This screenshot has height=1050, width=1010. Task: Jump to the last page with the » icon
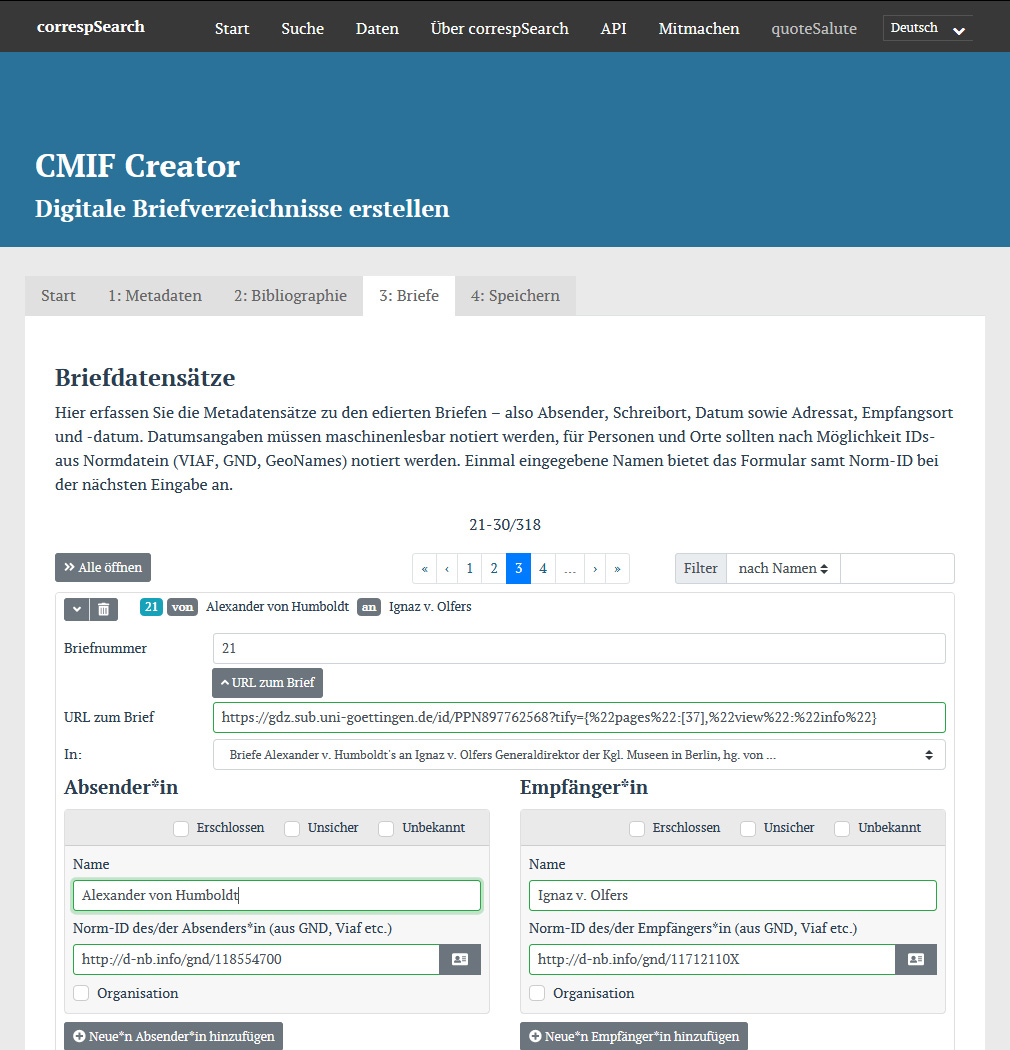click(x=617, y=568)
